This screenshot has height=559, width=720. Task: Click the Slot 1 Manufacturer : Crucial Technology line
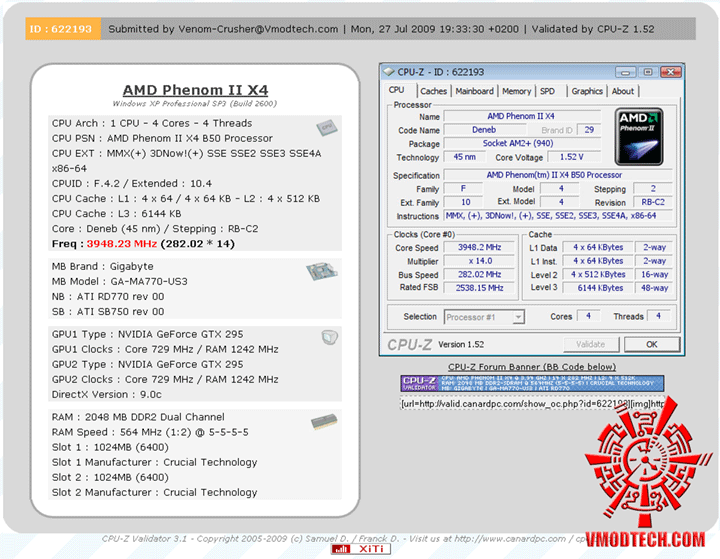pos(154,462)
